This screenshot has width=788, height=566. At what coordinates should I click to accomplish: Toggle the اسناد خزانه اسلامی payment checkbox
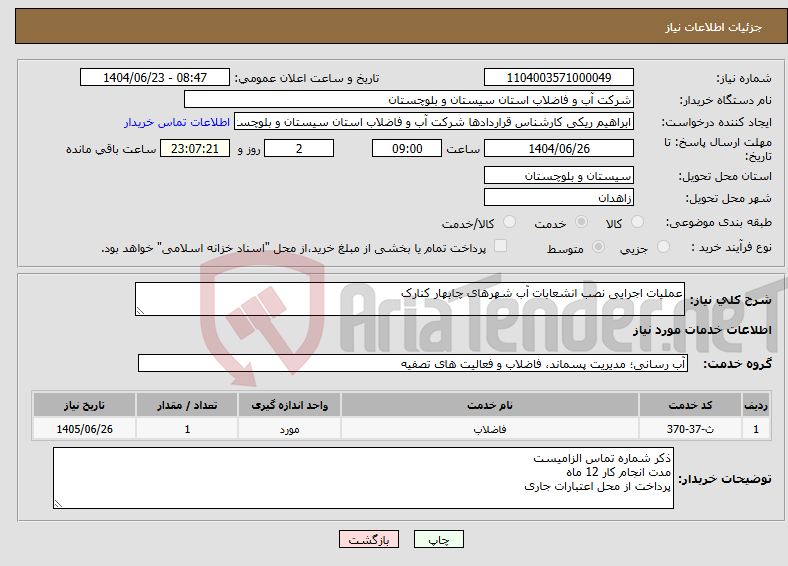(x=501, y=246)
